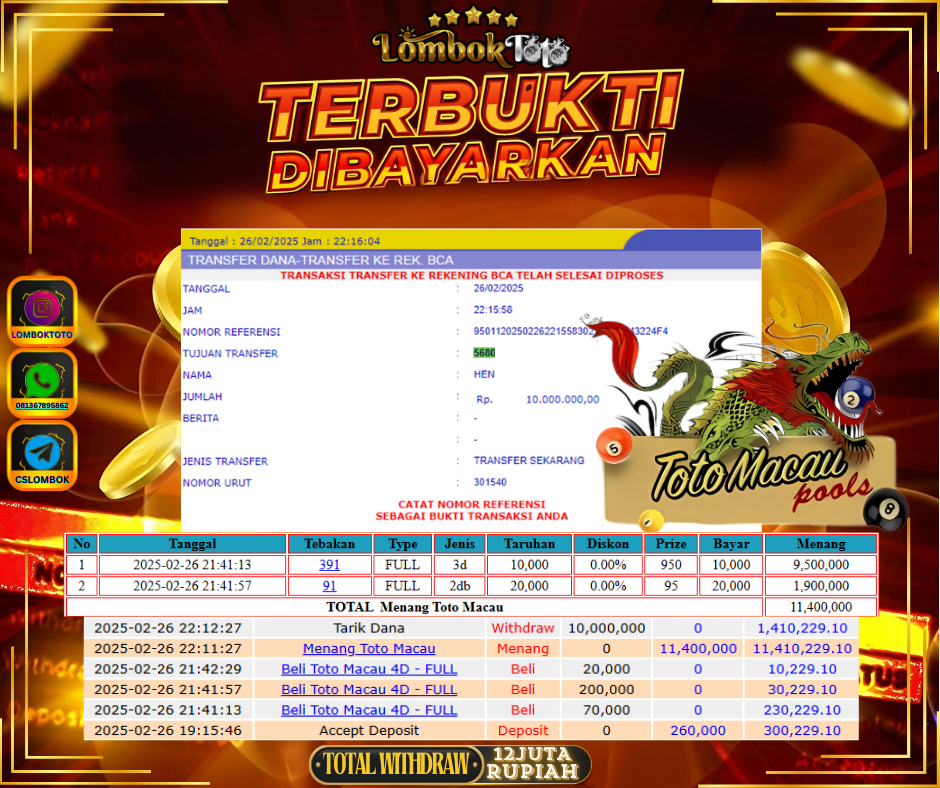The image size is (940, 788).
Task: Click the blue number 2 ball
Action: [853, 398]
